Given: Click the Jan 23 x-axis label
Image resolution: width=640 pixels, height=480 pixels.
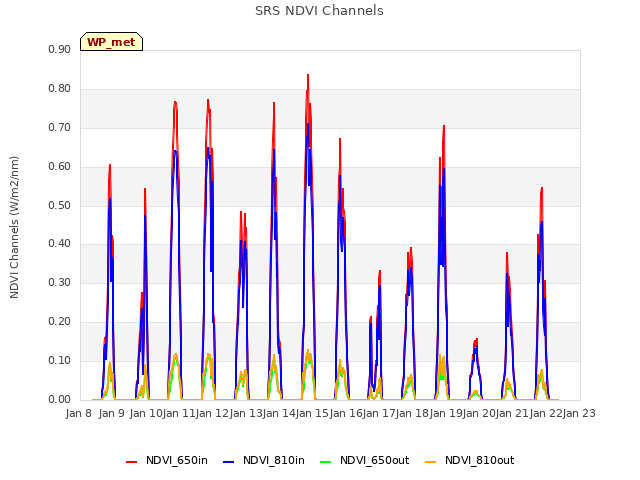Looking at the screenshot, I should (x=579, y=413).
